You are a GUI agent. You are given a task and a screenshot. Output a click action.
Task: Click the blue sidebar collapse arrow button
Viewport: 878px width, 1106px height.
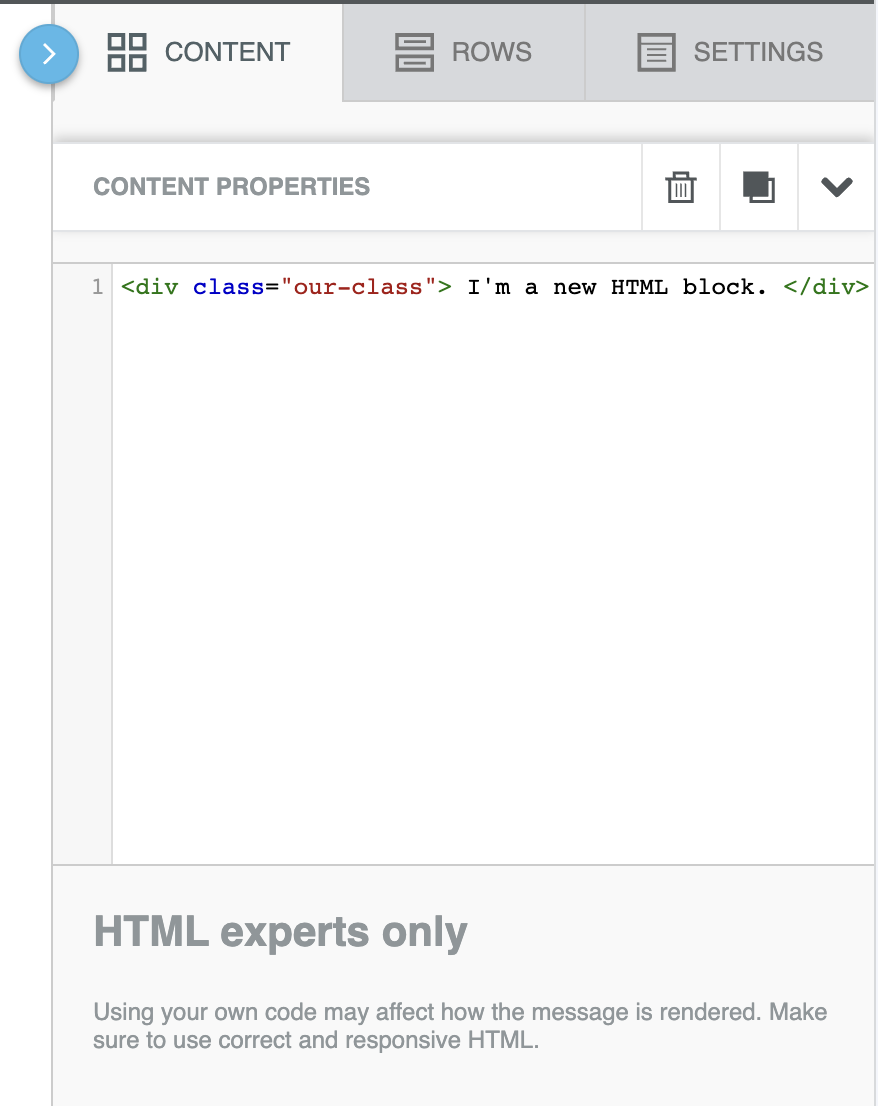49,54
